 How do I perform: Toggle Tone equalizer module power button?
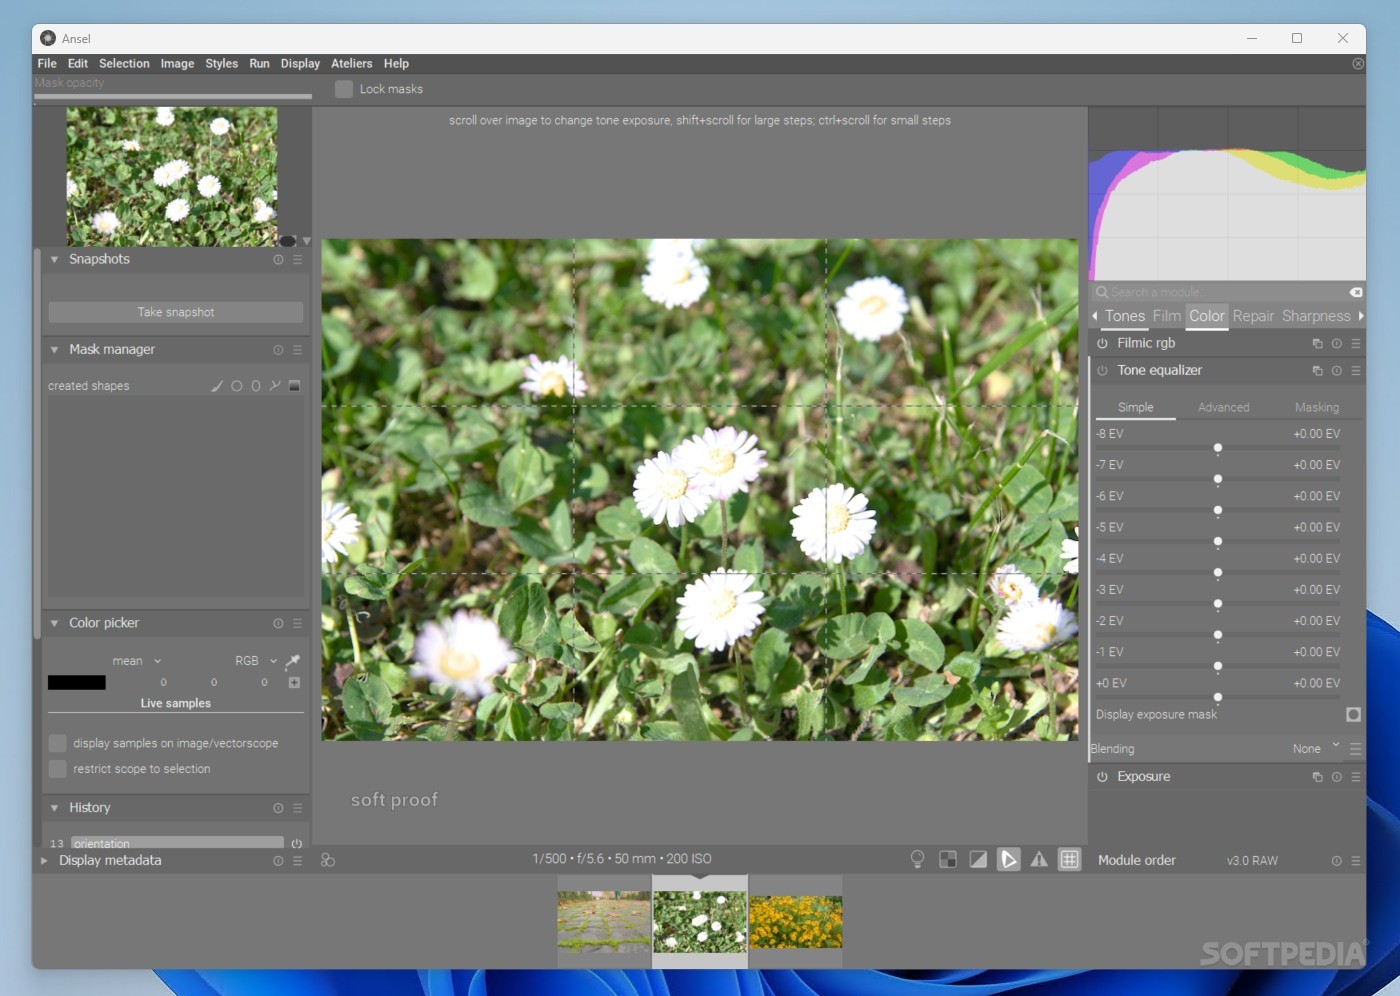tap(1102, 370)
